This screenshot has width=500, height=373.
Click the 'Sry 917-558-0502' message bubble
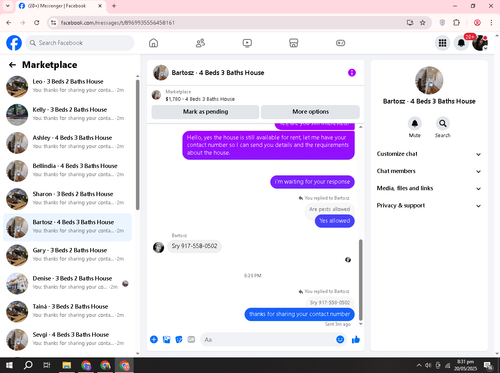pos(194,246)
